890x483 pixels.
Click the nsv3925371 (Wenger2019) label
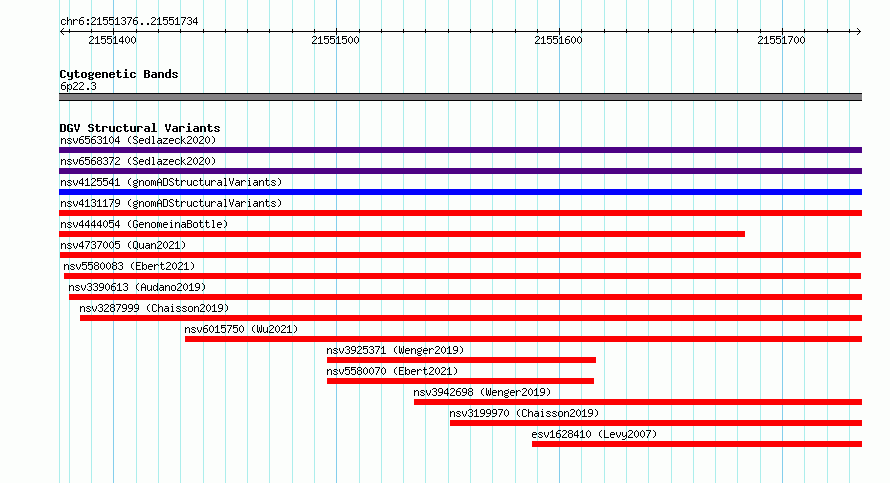(395, 350)
